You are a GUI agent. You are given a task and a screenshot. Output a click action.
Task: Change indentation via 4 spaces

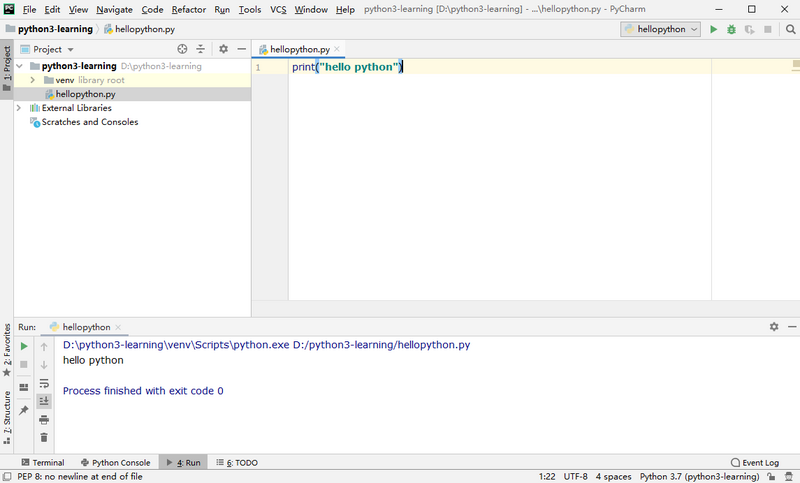click(613, 476)
